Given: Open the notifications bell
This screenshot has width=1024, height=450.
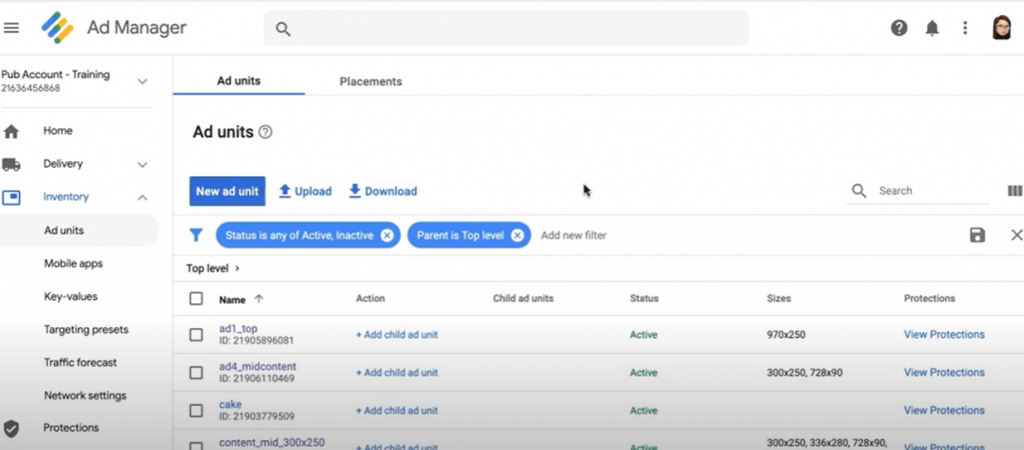Looking at the screenshot, I should pos(932,28).
